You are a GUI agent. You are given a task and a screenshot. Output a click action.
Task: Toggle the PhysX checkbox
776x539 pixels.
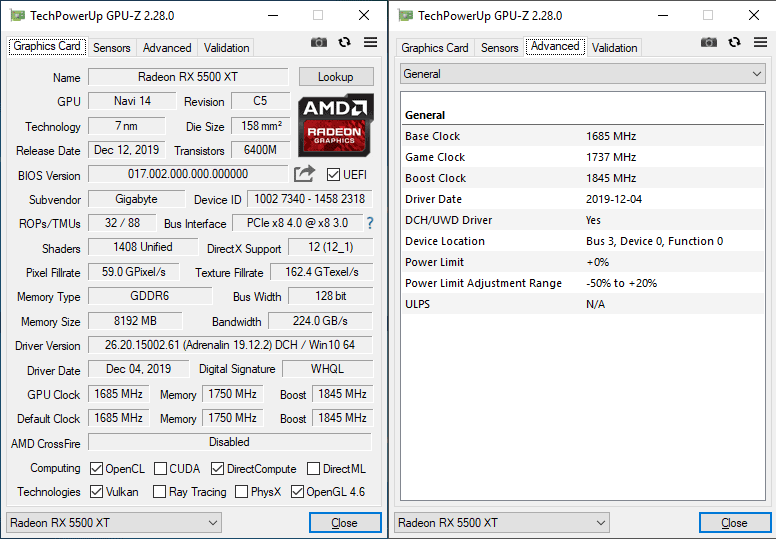point(242,491)
